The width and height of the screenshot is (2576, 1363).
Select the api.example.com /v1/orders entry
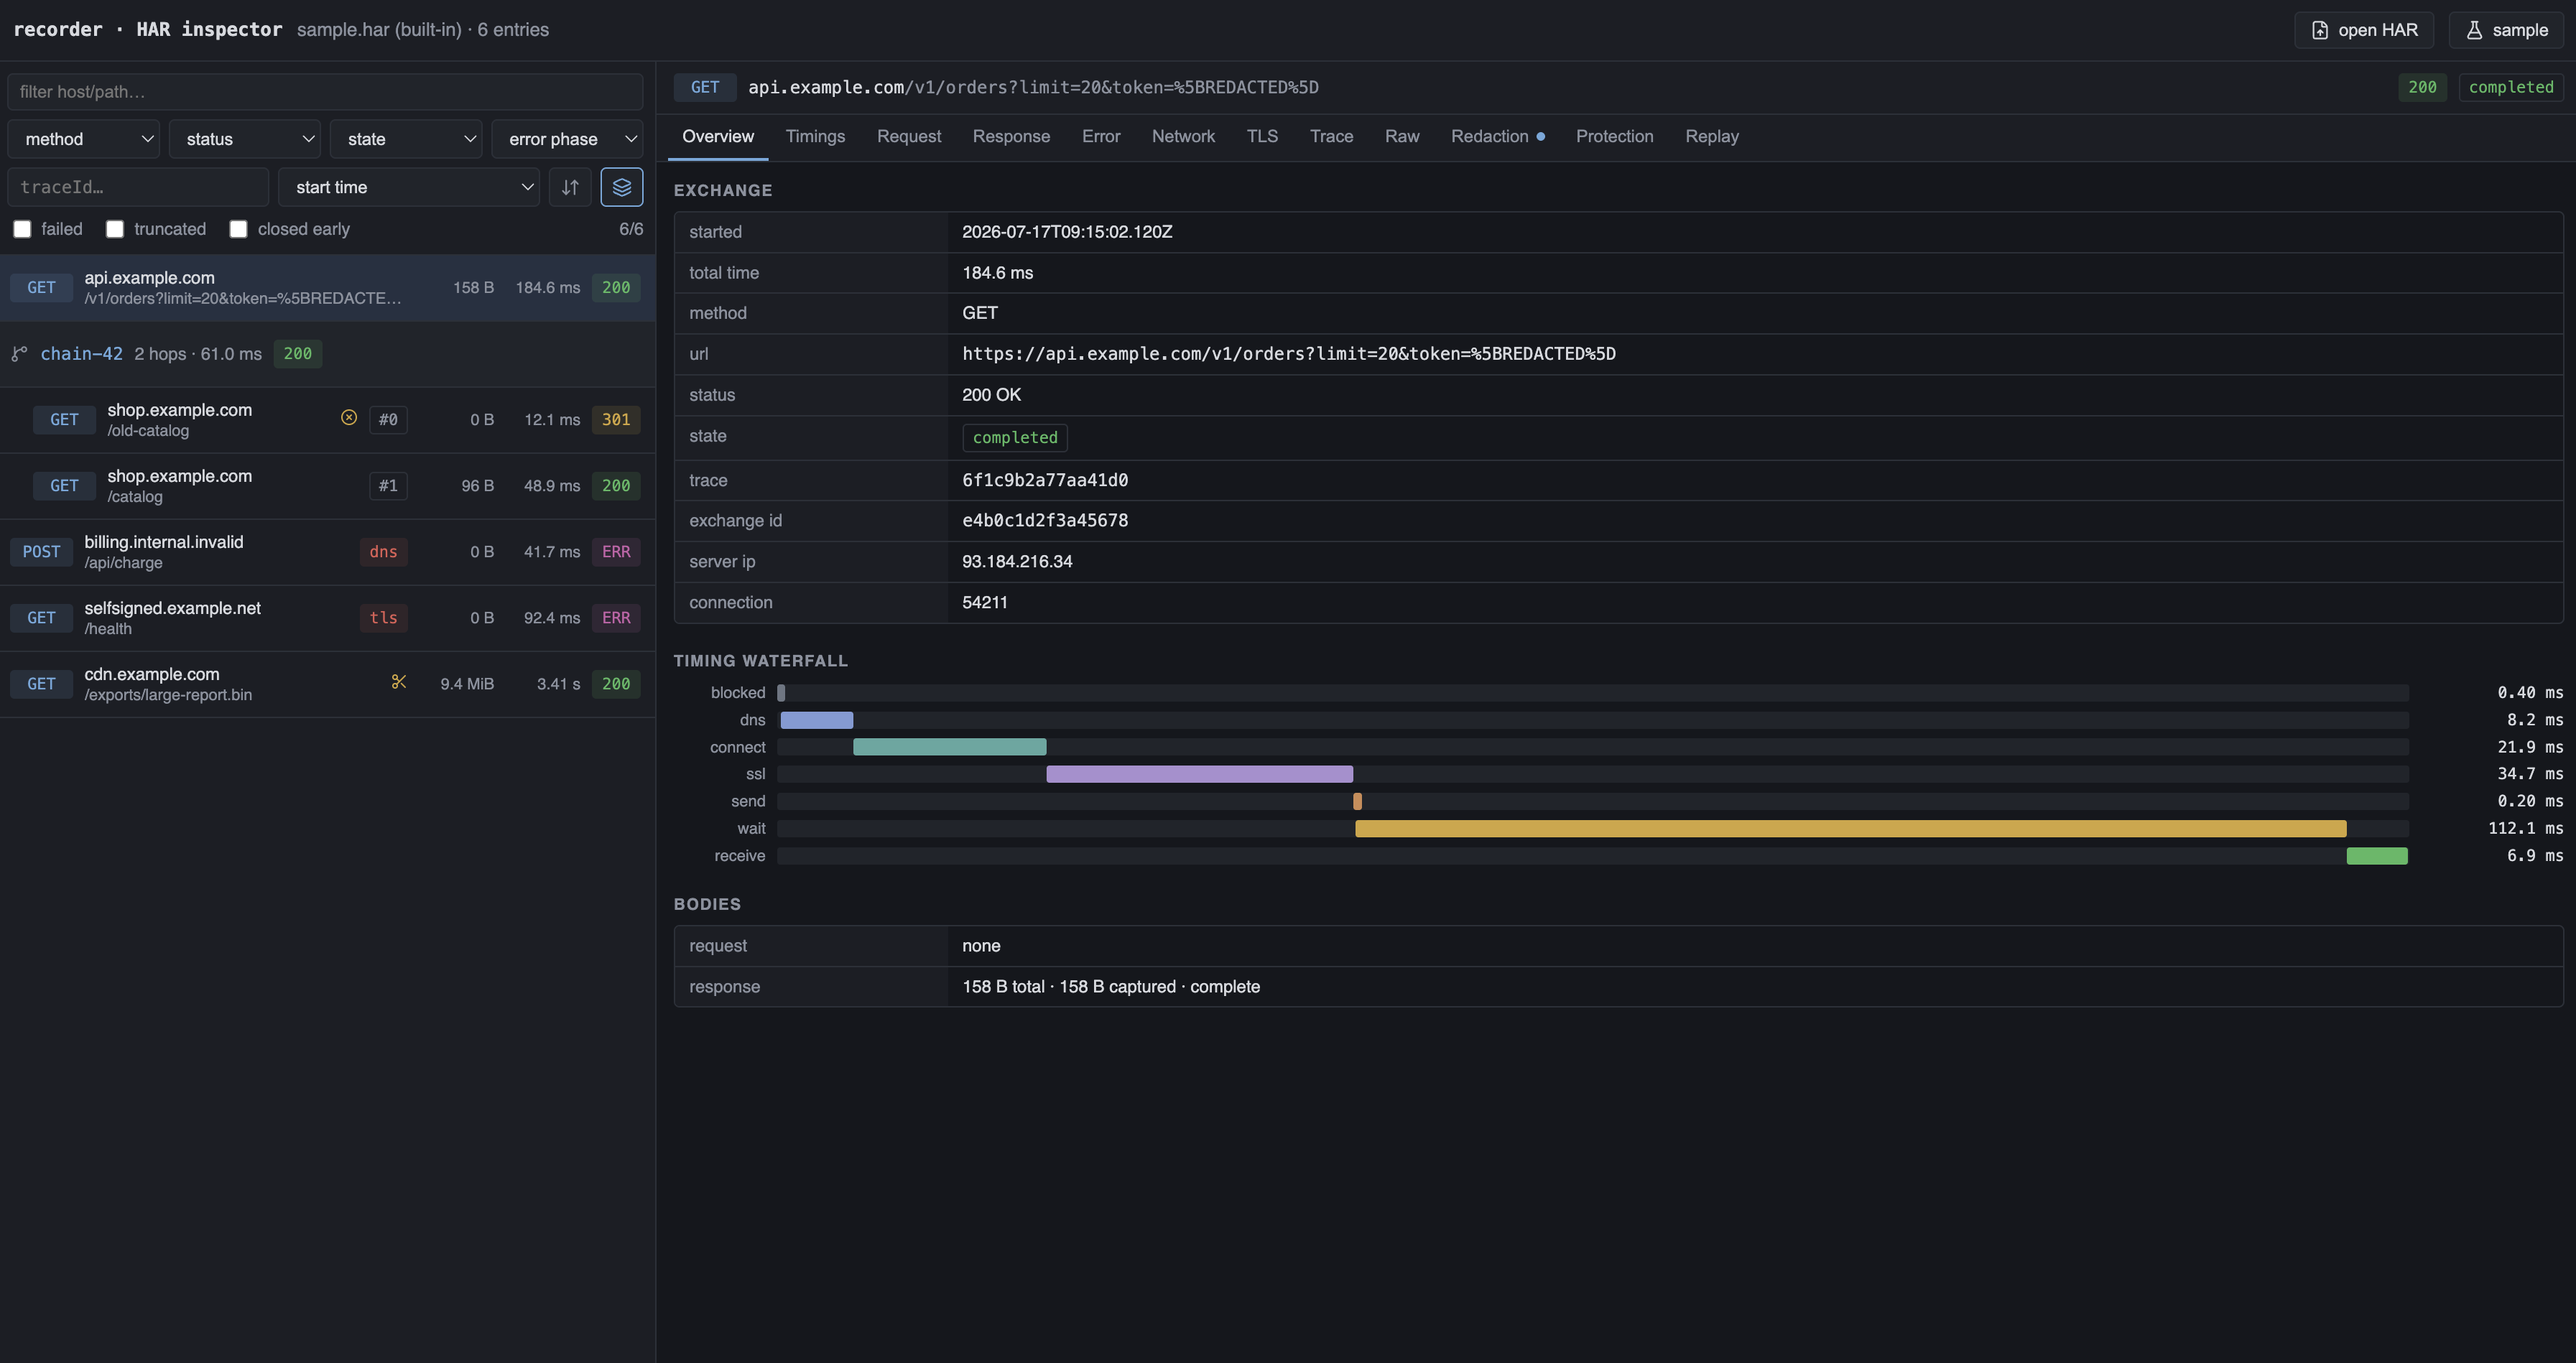[328, 288]
